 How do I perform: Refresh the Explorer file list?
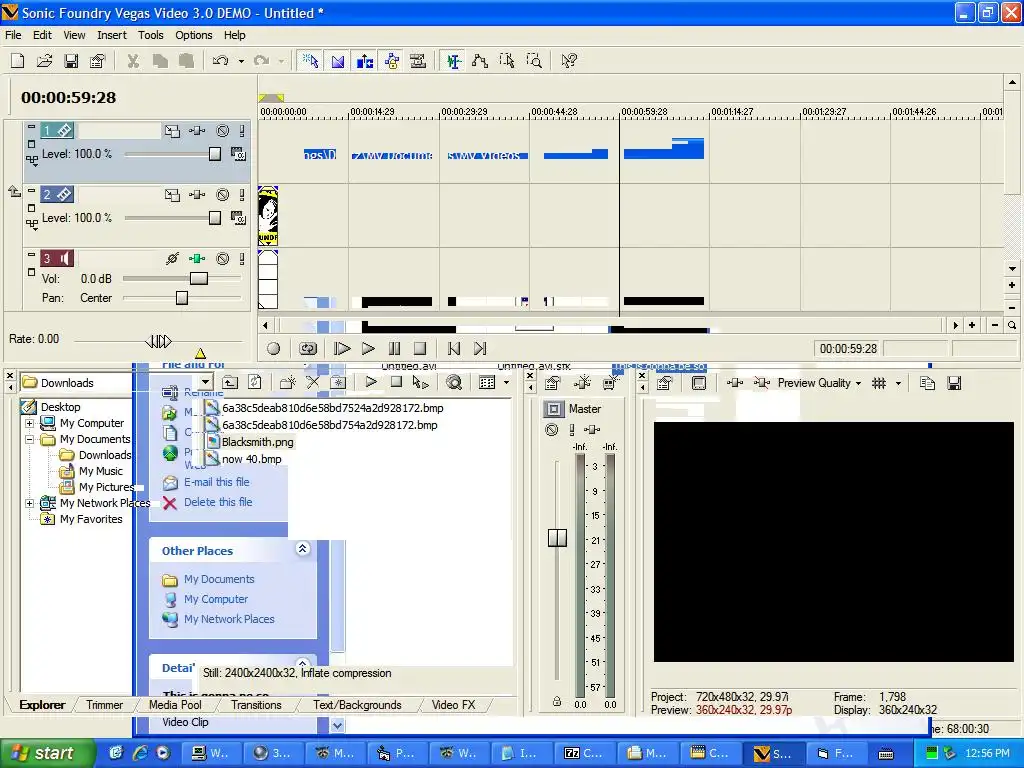(255, 383)
